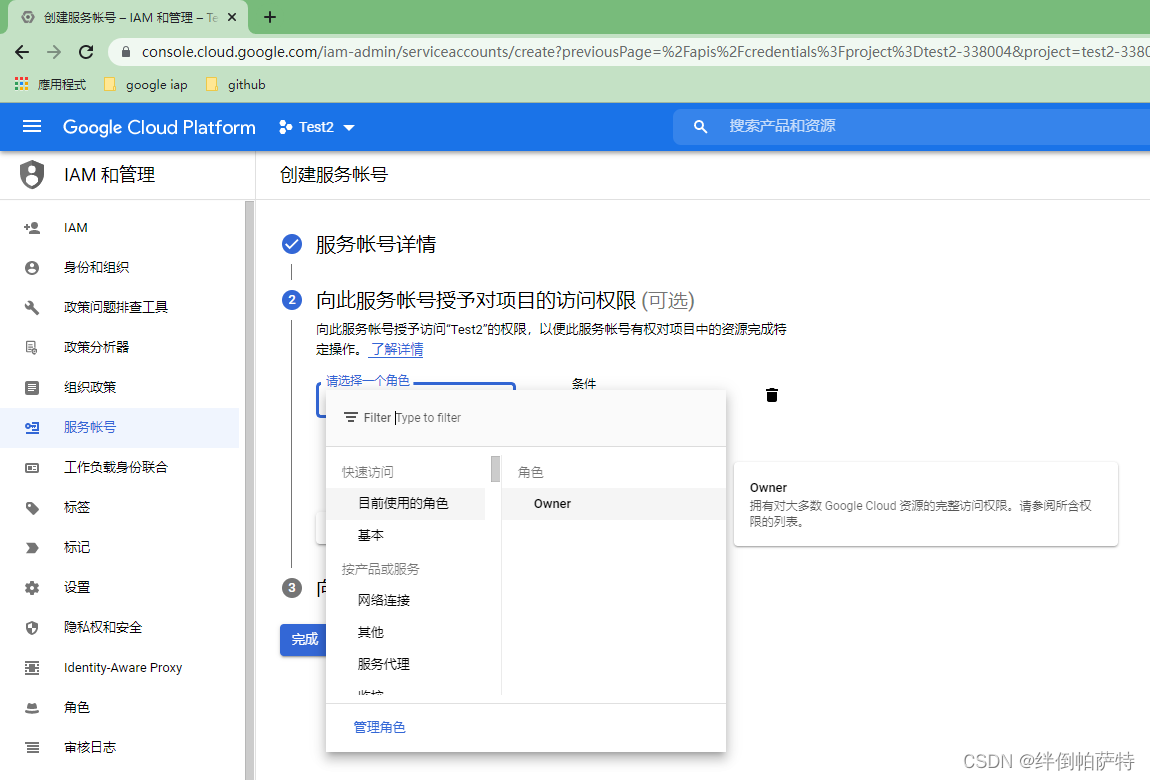Viewport: 1150px width, 780px height.
Task: Open a new browser tab with plus
Action: [x=270, y=17]
